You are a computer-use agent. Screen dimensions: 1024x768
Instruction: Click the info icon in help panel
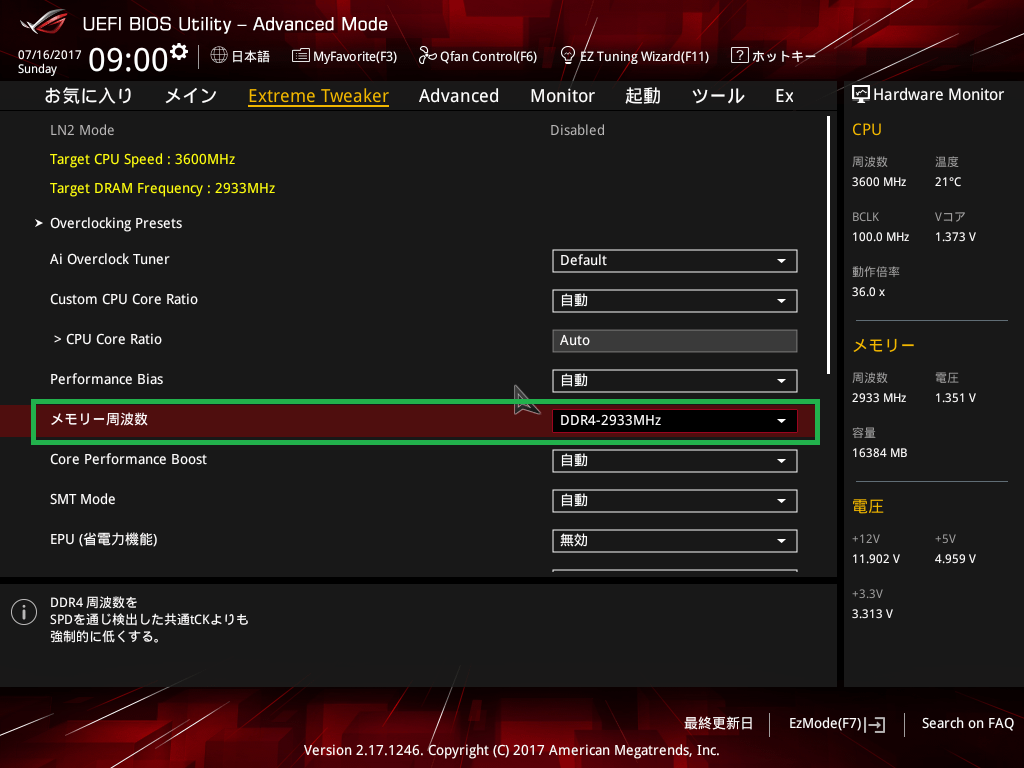tap(23, 612)
